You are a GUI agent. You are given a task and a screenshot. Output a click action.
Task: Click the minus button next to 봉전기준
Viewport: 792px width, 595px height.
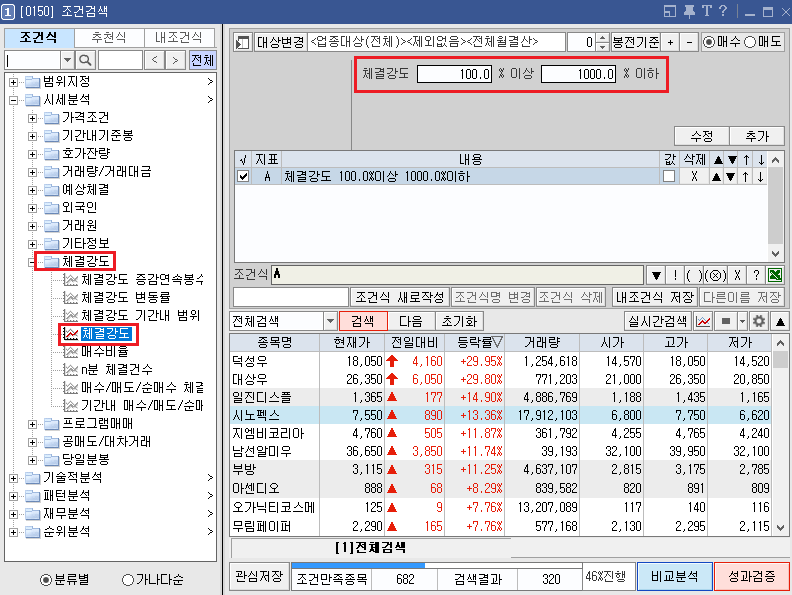point(689,42)
